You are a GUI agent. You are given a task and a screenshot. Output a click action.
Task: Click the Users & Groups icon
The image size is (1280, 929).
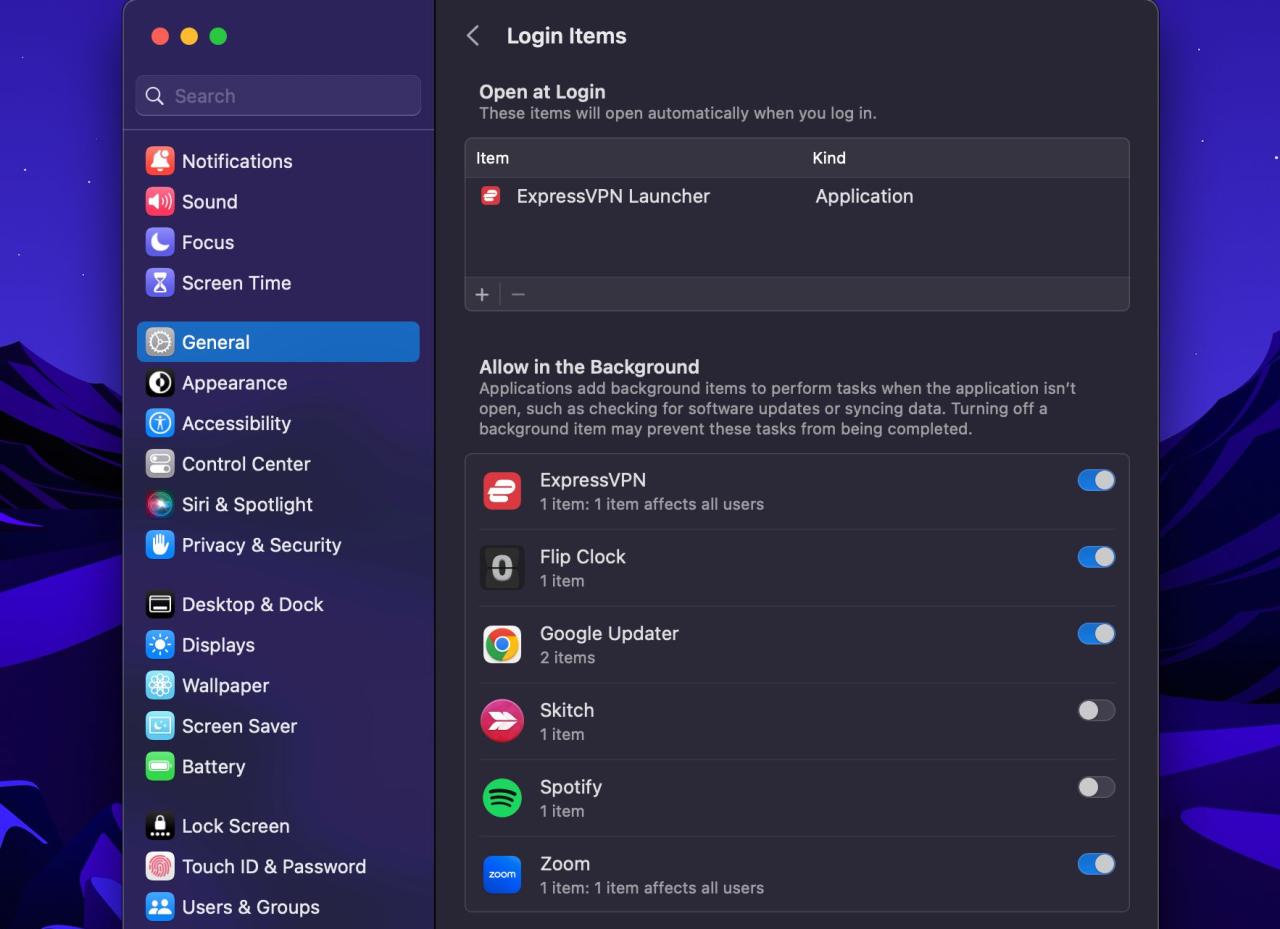coord(160,907)
